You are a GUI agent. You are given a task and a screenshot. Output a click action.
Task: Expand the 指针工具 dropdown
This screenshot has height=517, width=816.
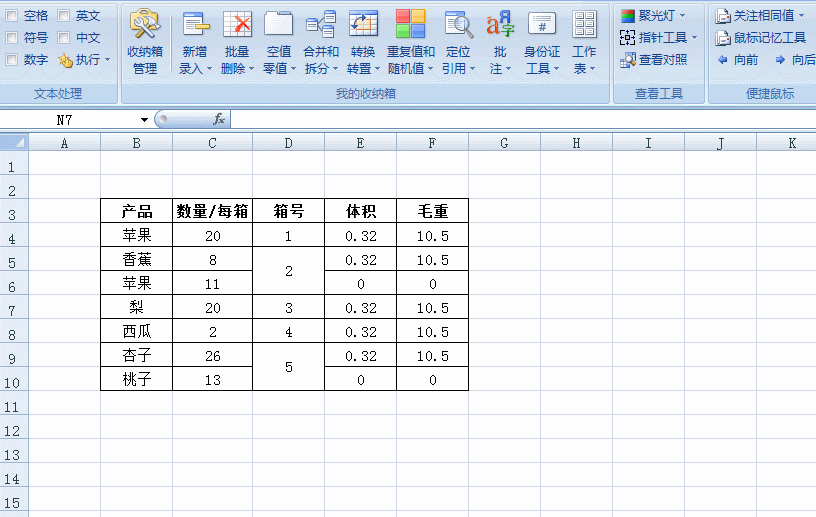(694, 38)
